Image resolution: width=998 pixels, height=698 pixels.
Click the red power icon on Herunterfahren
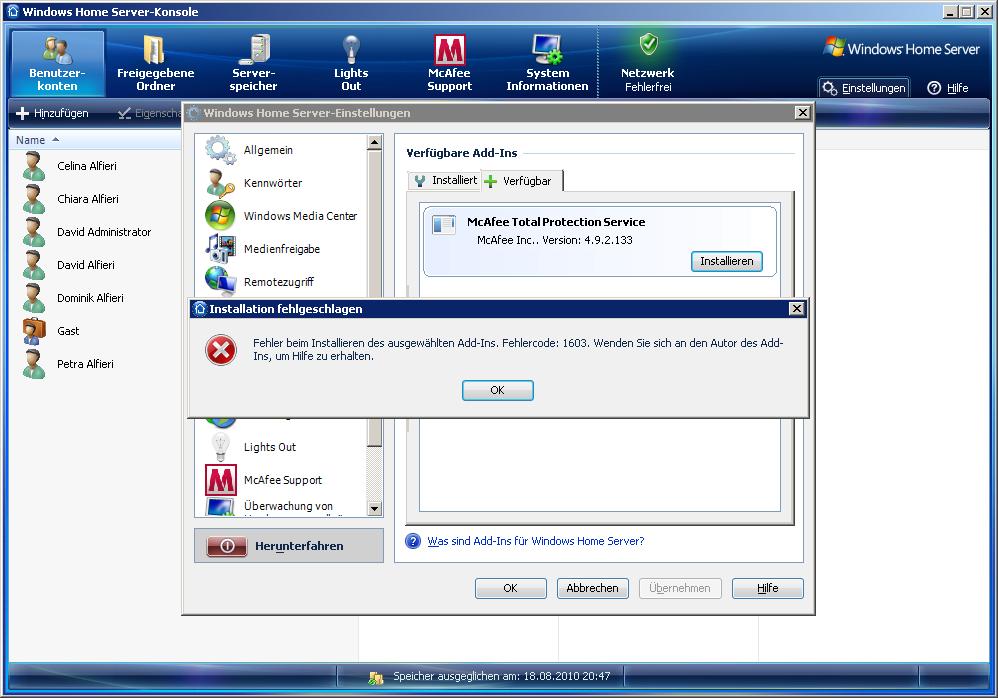[x=227, y=546]
